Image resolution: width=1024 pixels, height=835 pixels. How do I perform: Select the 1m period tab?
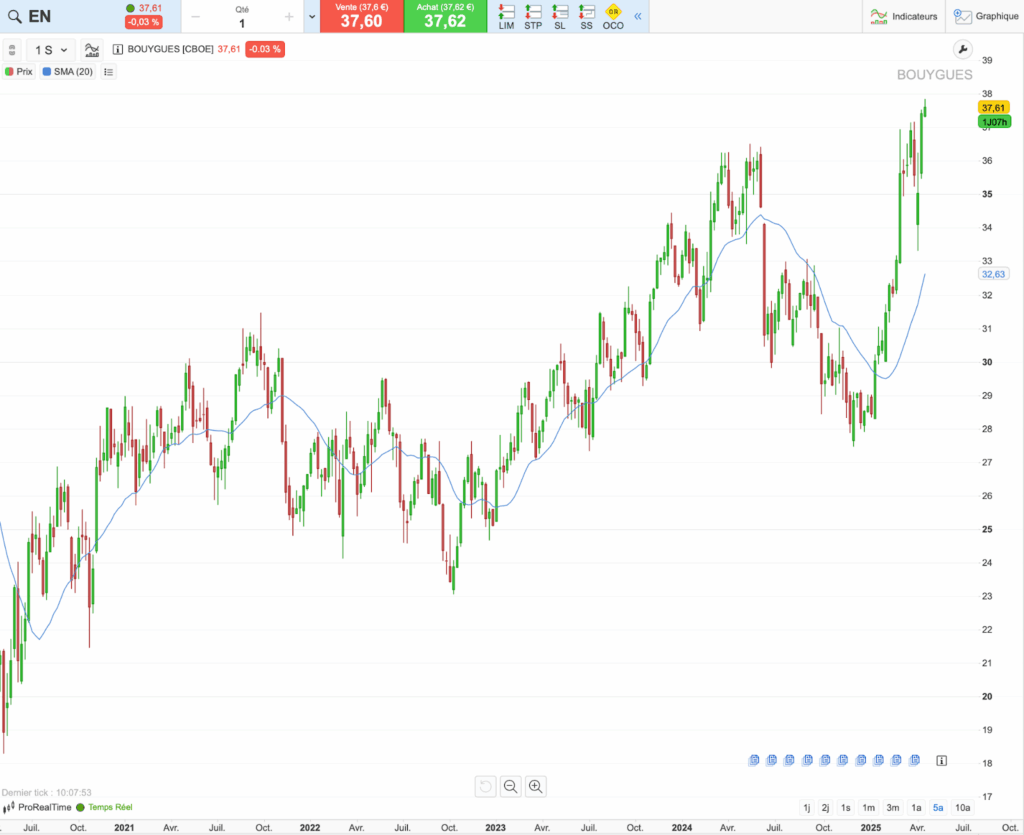869,808
